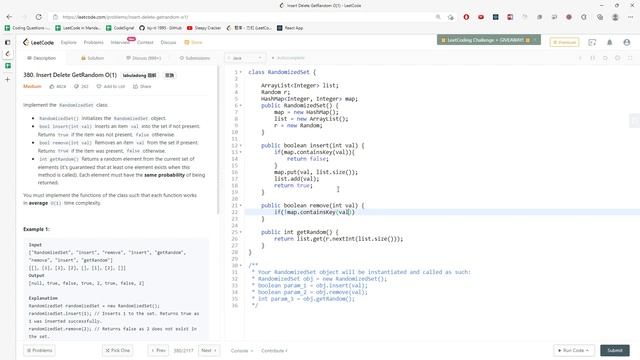The width and height of the screenshot is (640, 360).
Task: Select the LeetCode tab icon in vertical sidebar
Action: tap(7, 54)
